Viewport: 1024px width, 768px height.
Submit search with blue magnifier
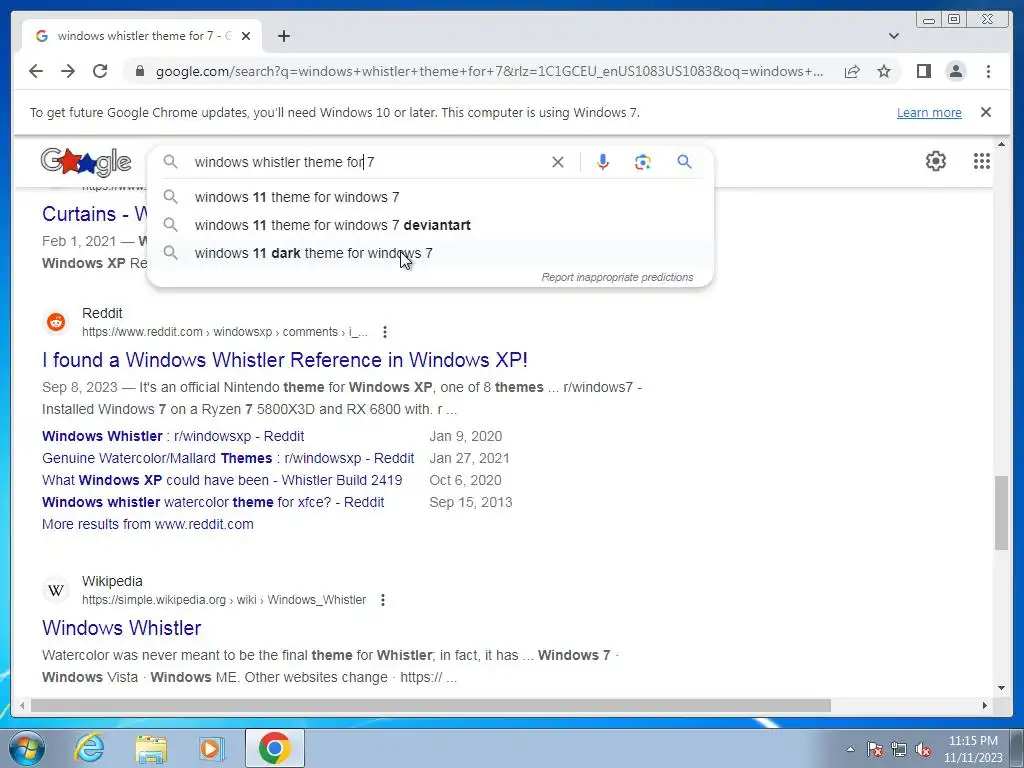pos(684,161)
